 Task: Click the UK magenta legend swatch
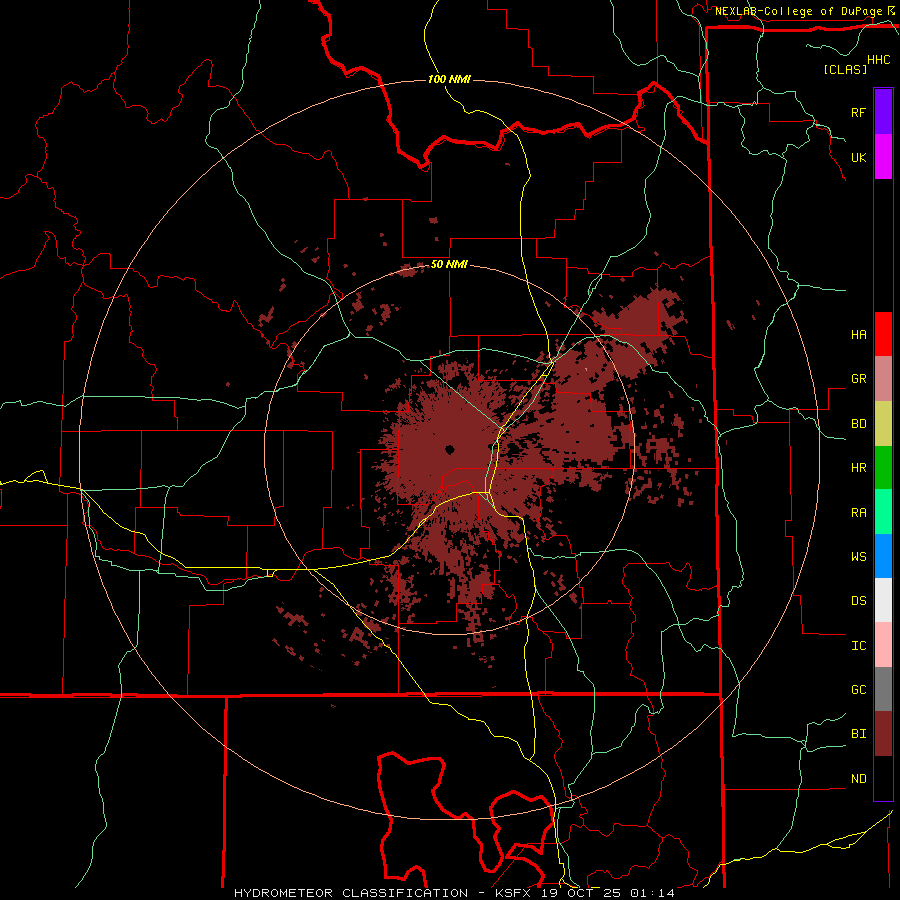click(x=883, y=157)
